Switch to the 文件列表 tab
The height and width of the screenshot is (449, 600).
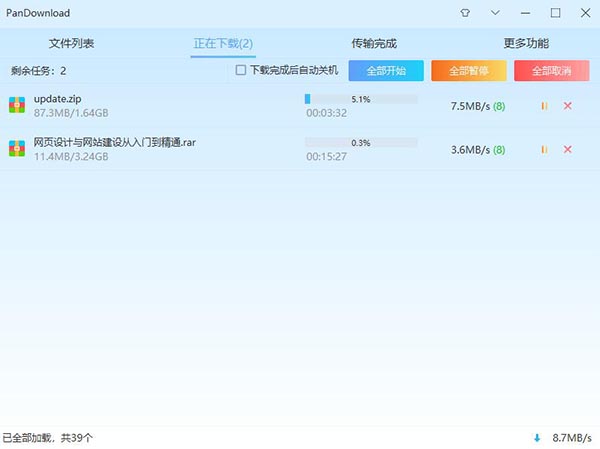click(72, 43)
